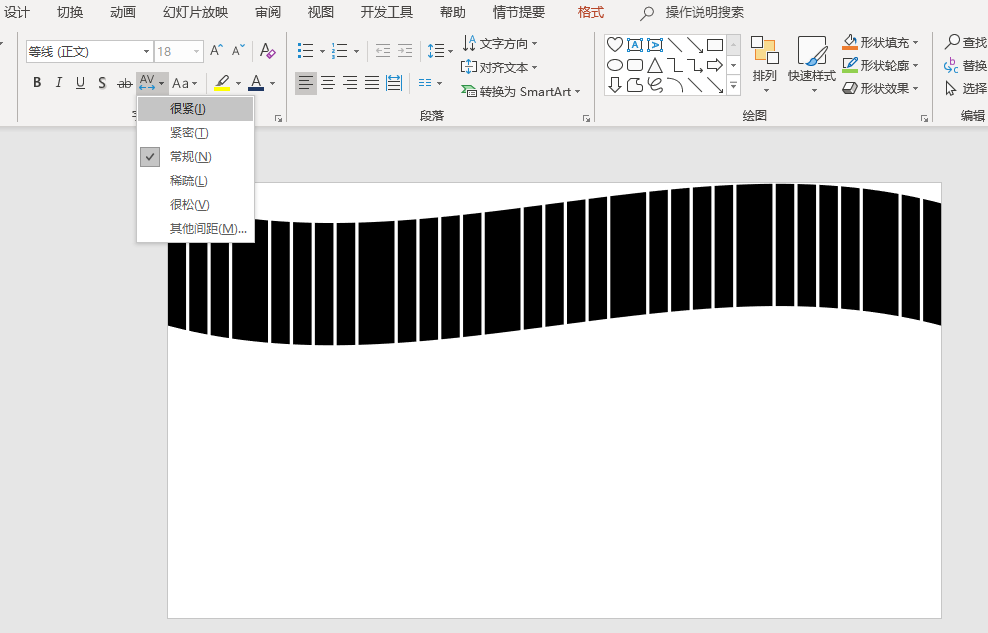Pick the elbow connector shape
Screen dimensions: 988x633
pyautogui.click(x=675, y=65)
